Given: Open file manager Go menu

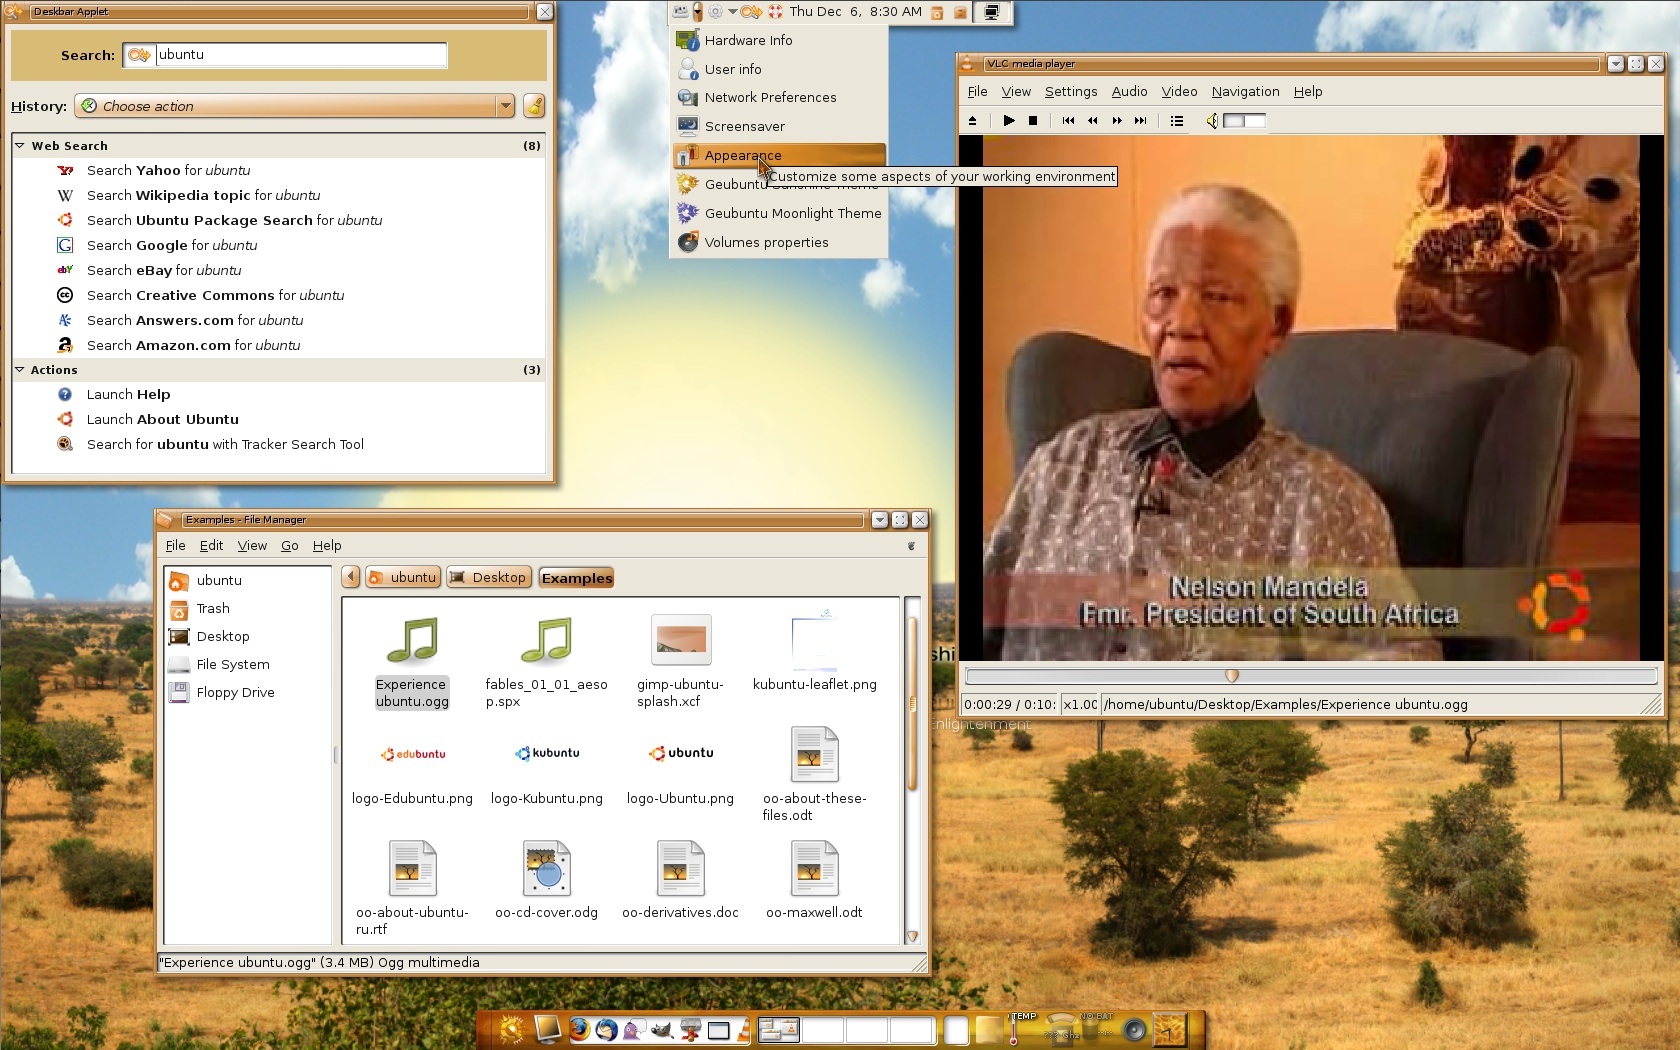Looking at the screenshot, I should (290, 546).
